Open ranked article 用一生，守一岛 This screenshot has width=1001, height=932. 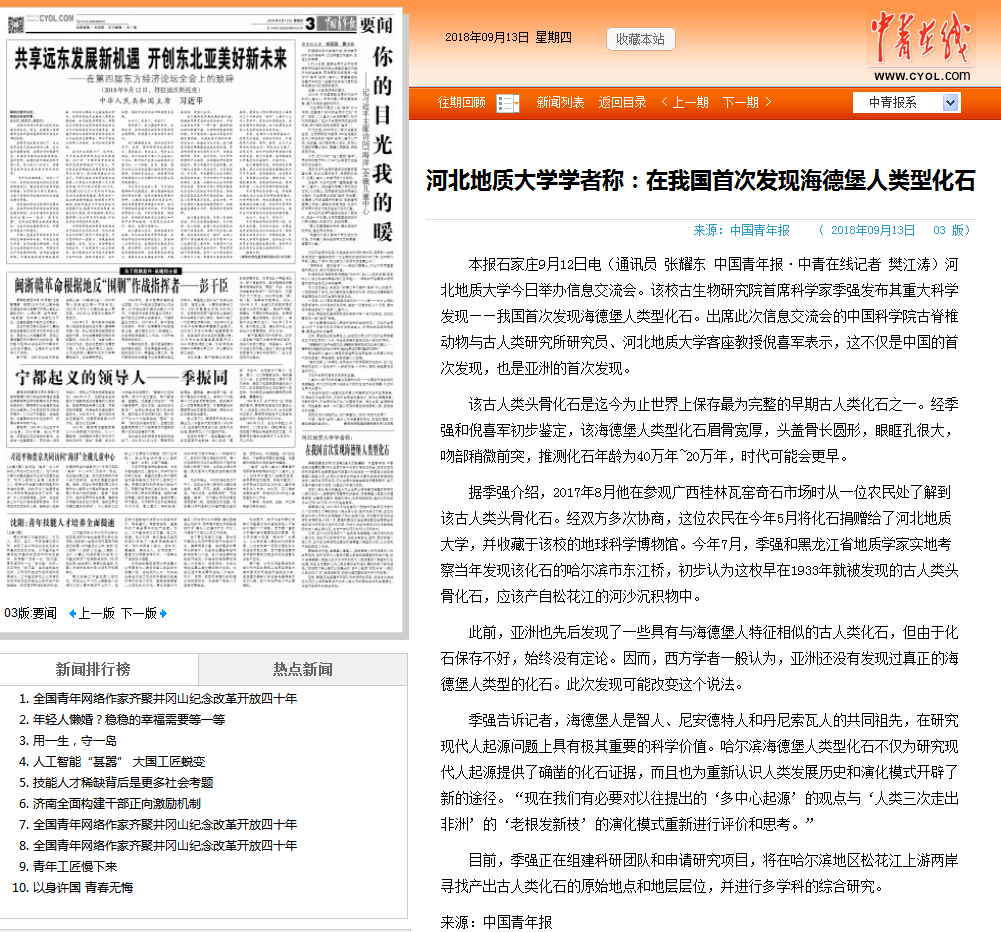tap(75, 740)
